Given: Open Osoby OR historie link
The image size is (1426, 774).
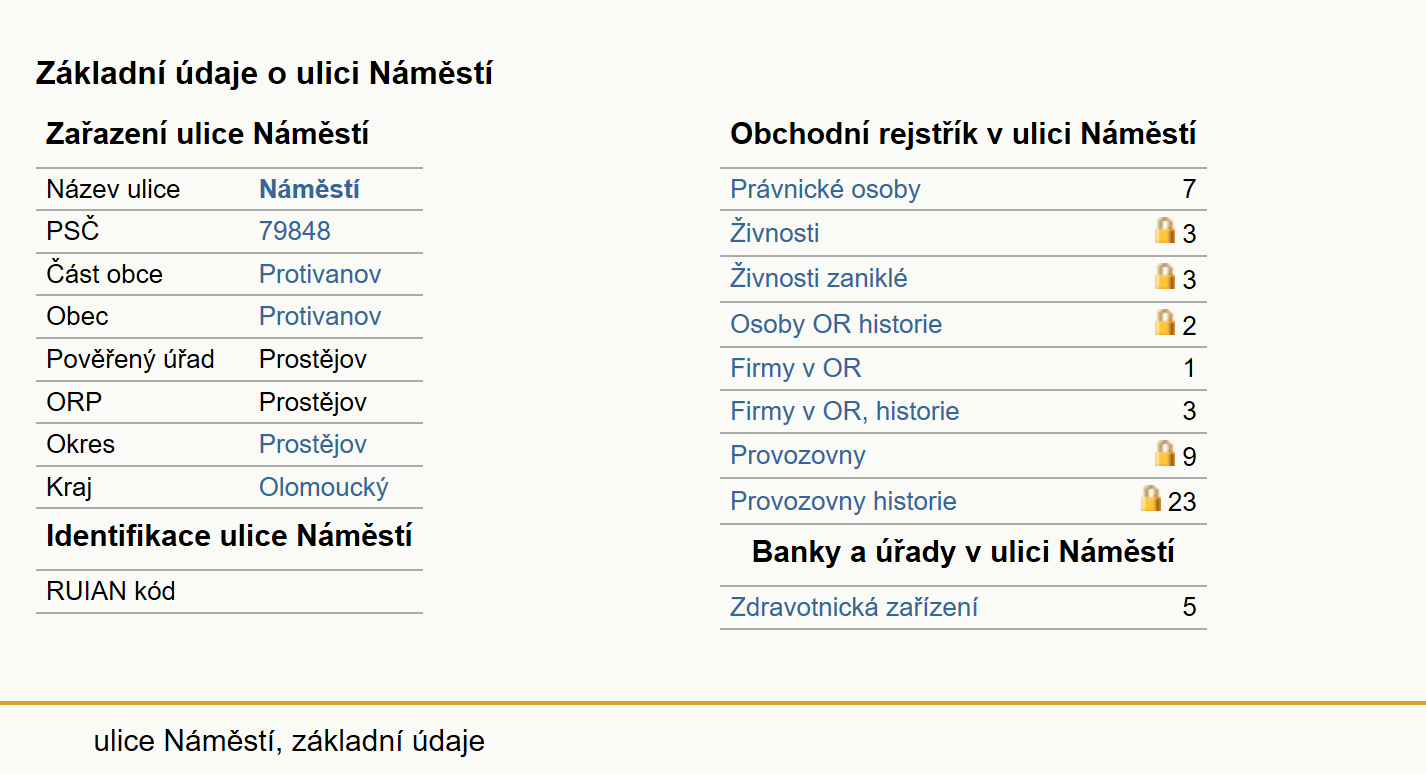Looking at the screenshot, I should tap(836, 324).
